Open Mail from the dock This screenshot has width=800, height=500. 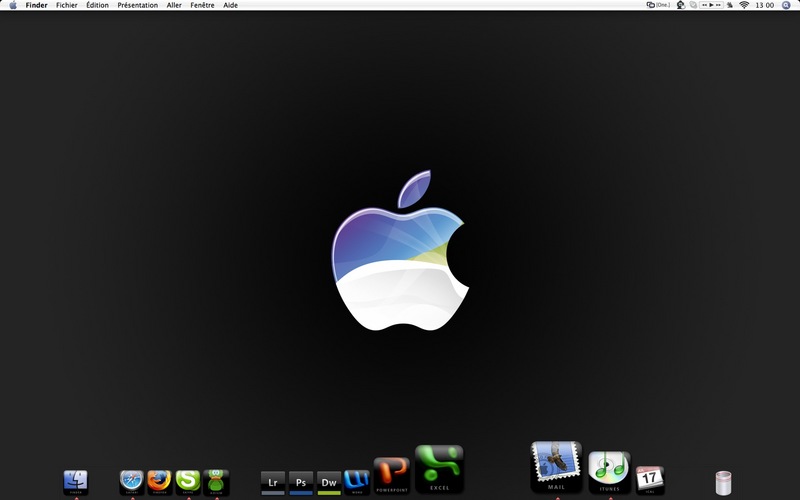point(556,467)
